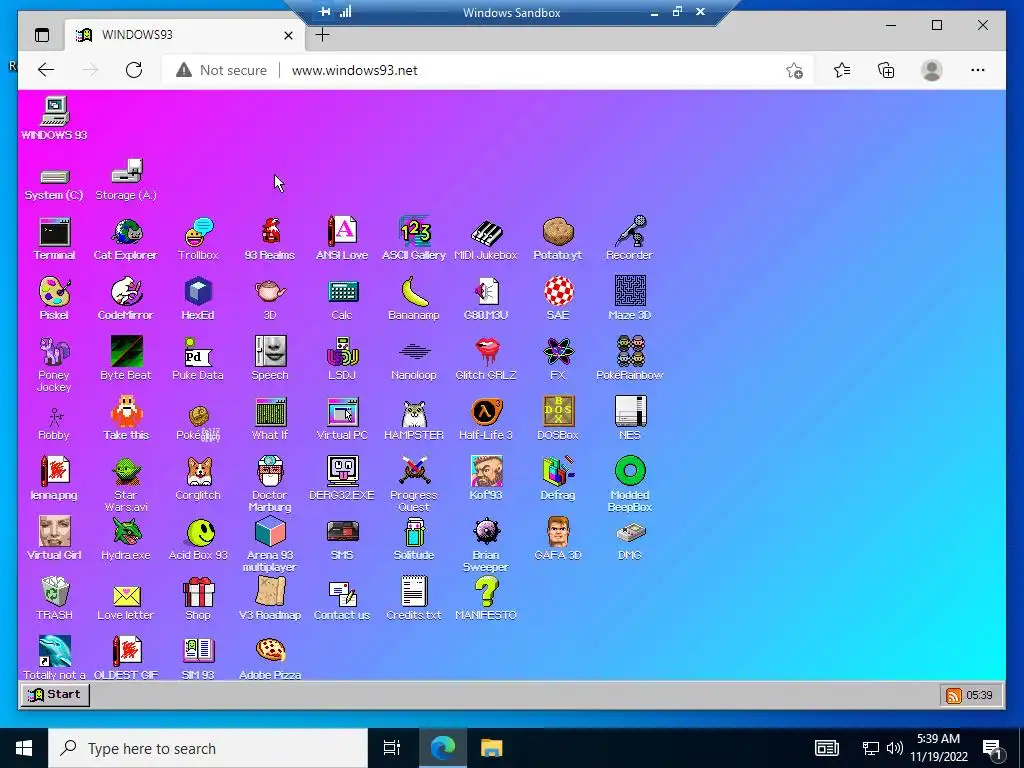Launch Adobe Pizza icon
Viewport: 1024px width, 768px height.
click(270, 658)
